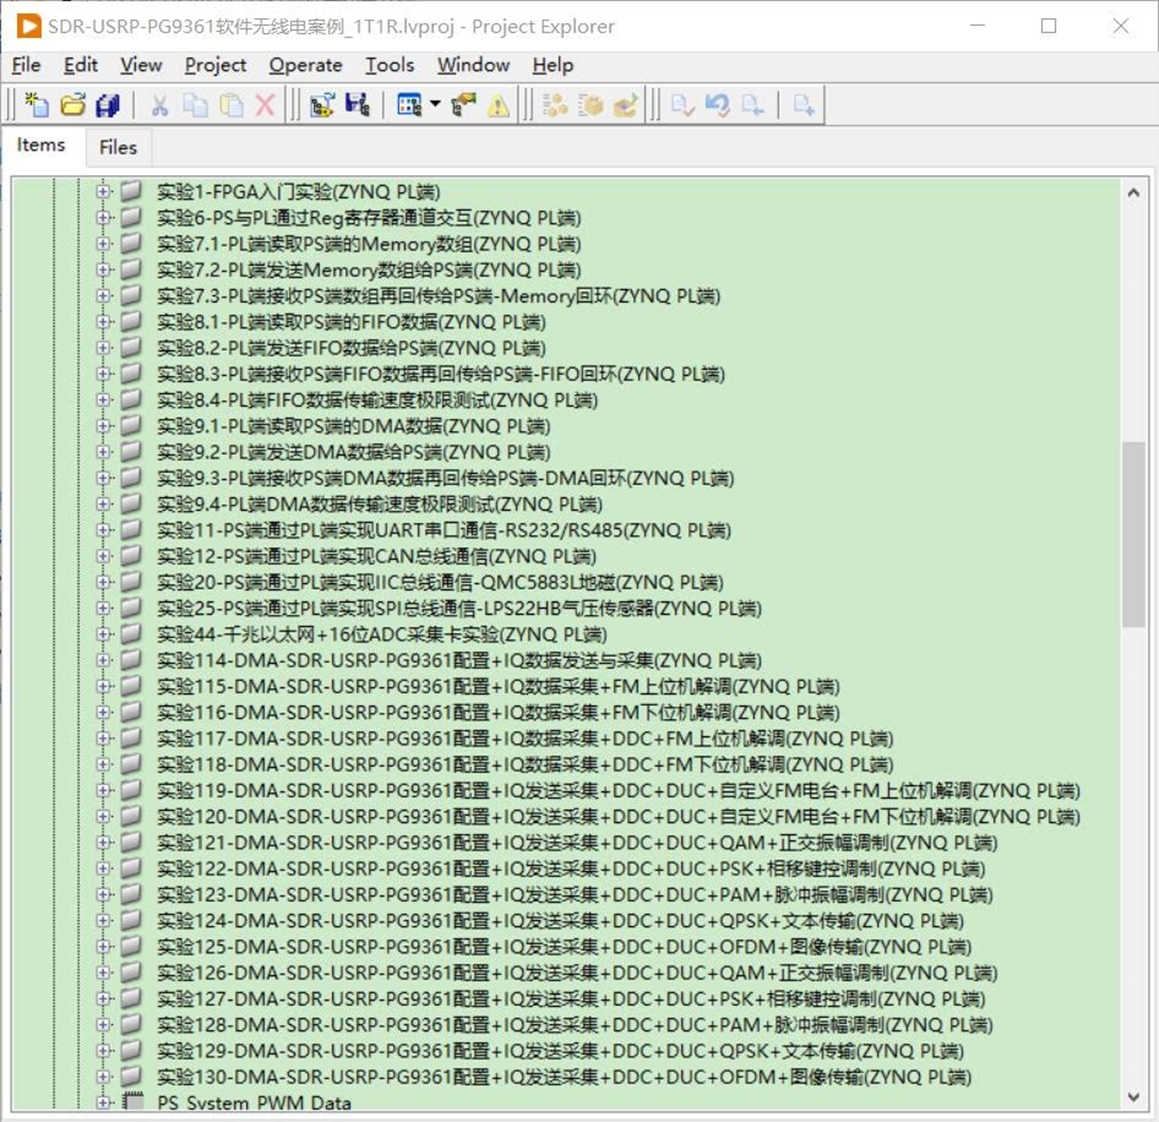
Task: Click the Add Targets and Devices icon
Action: tap(322, 105)
